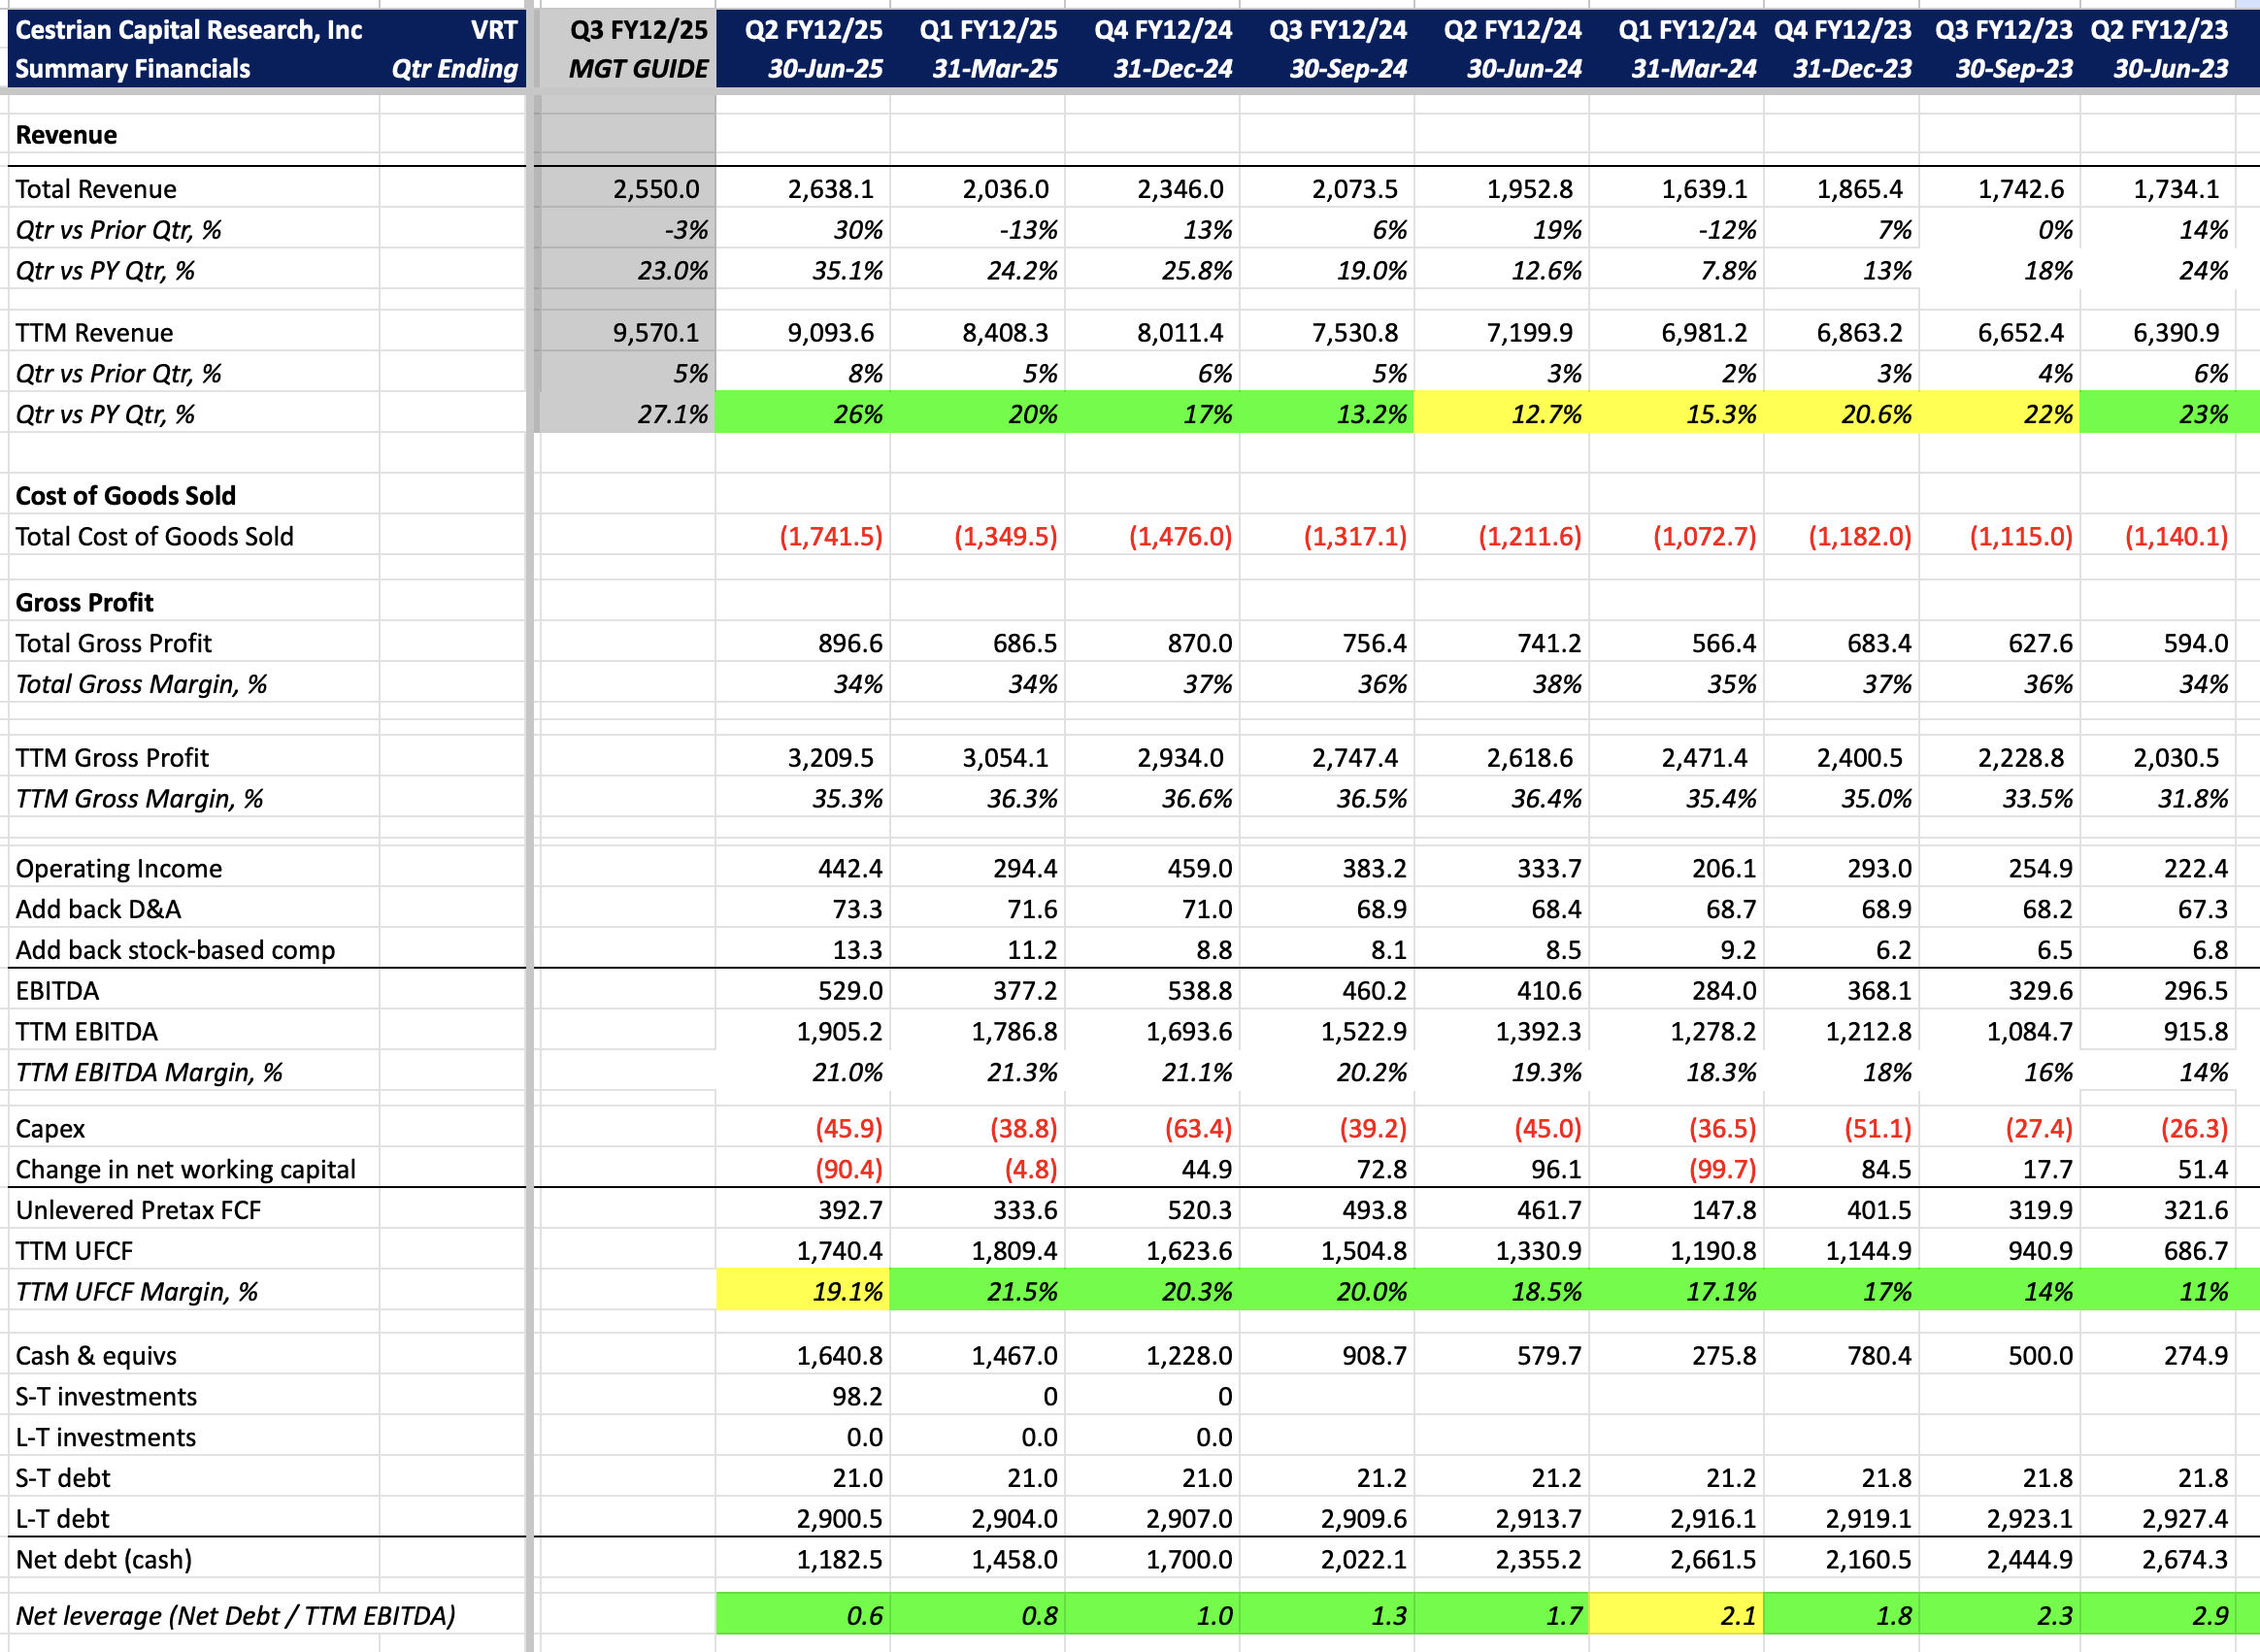Select the Total Revenue guidance cell 2,550.0

point(655,189)
